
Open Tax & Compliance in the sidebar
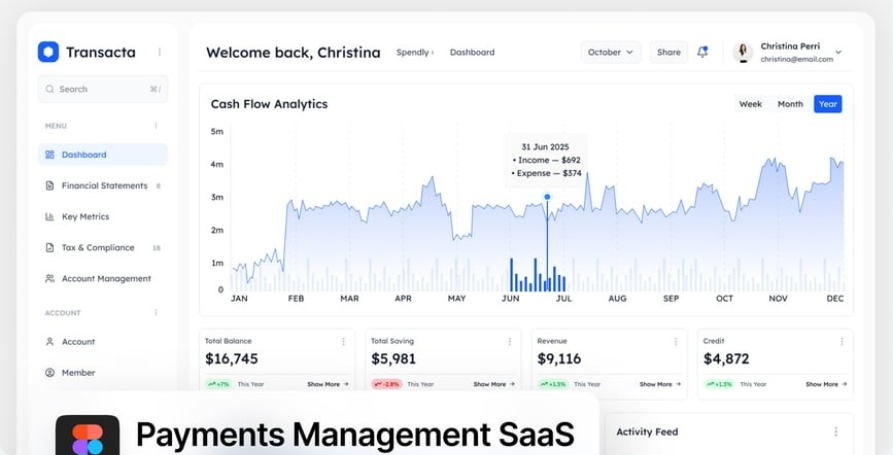pyautogui.click(x=103, y=248)
